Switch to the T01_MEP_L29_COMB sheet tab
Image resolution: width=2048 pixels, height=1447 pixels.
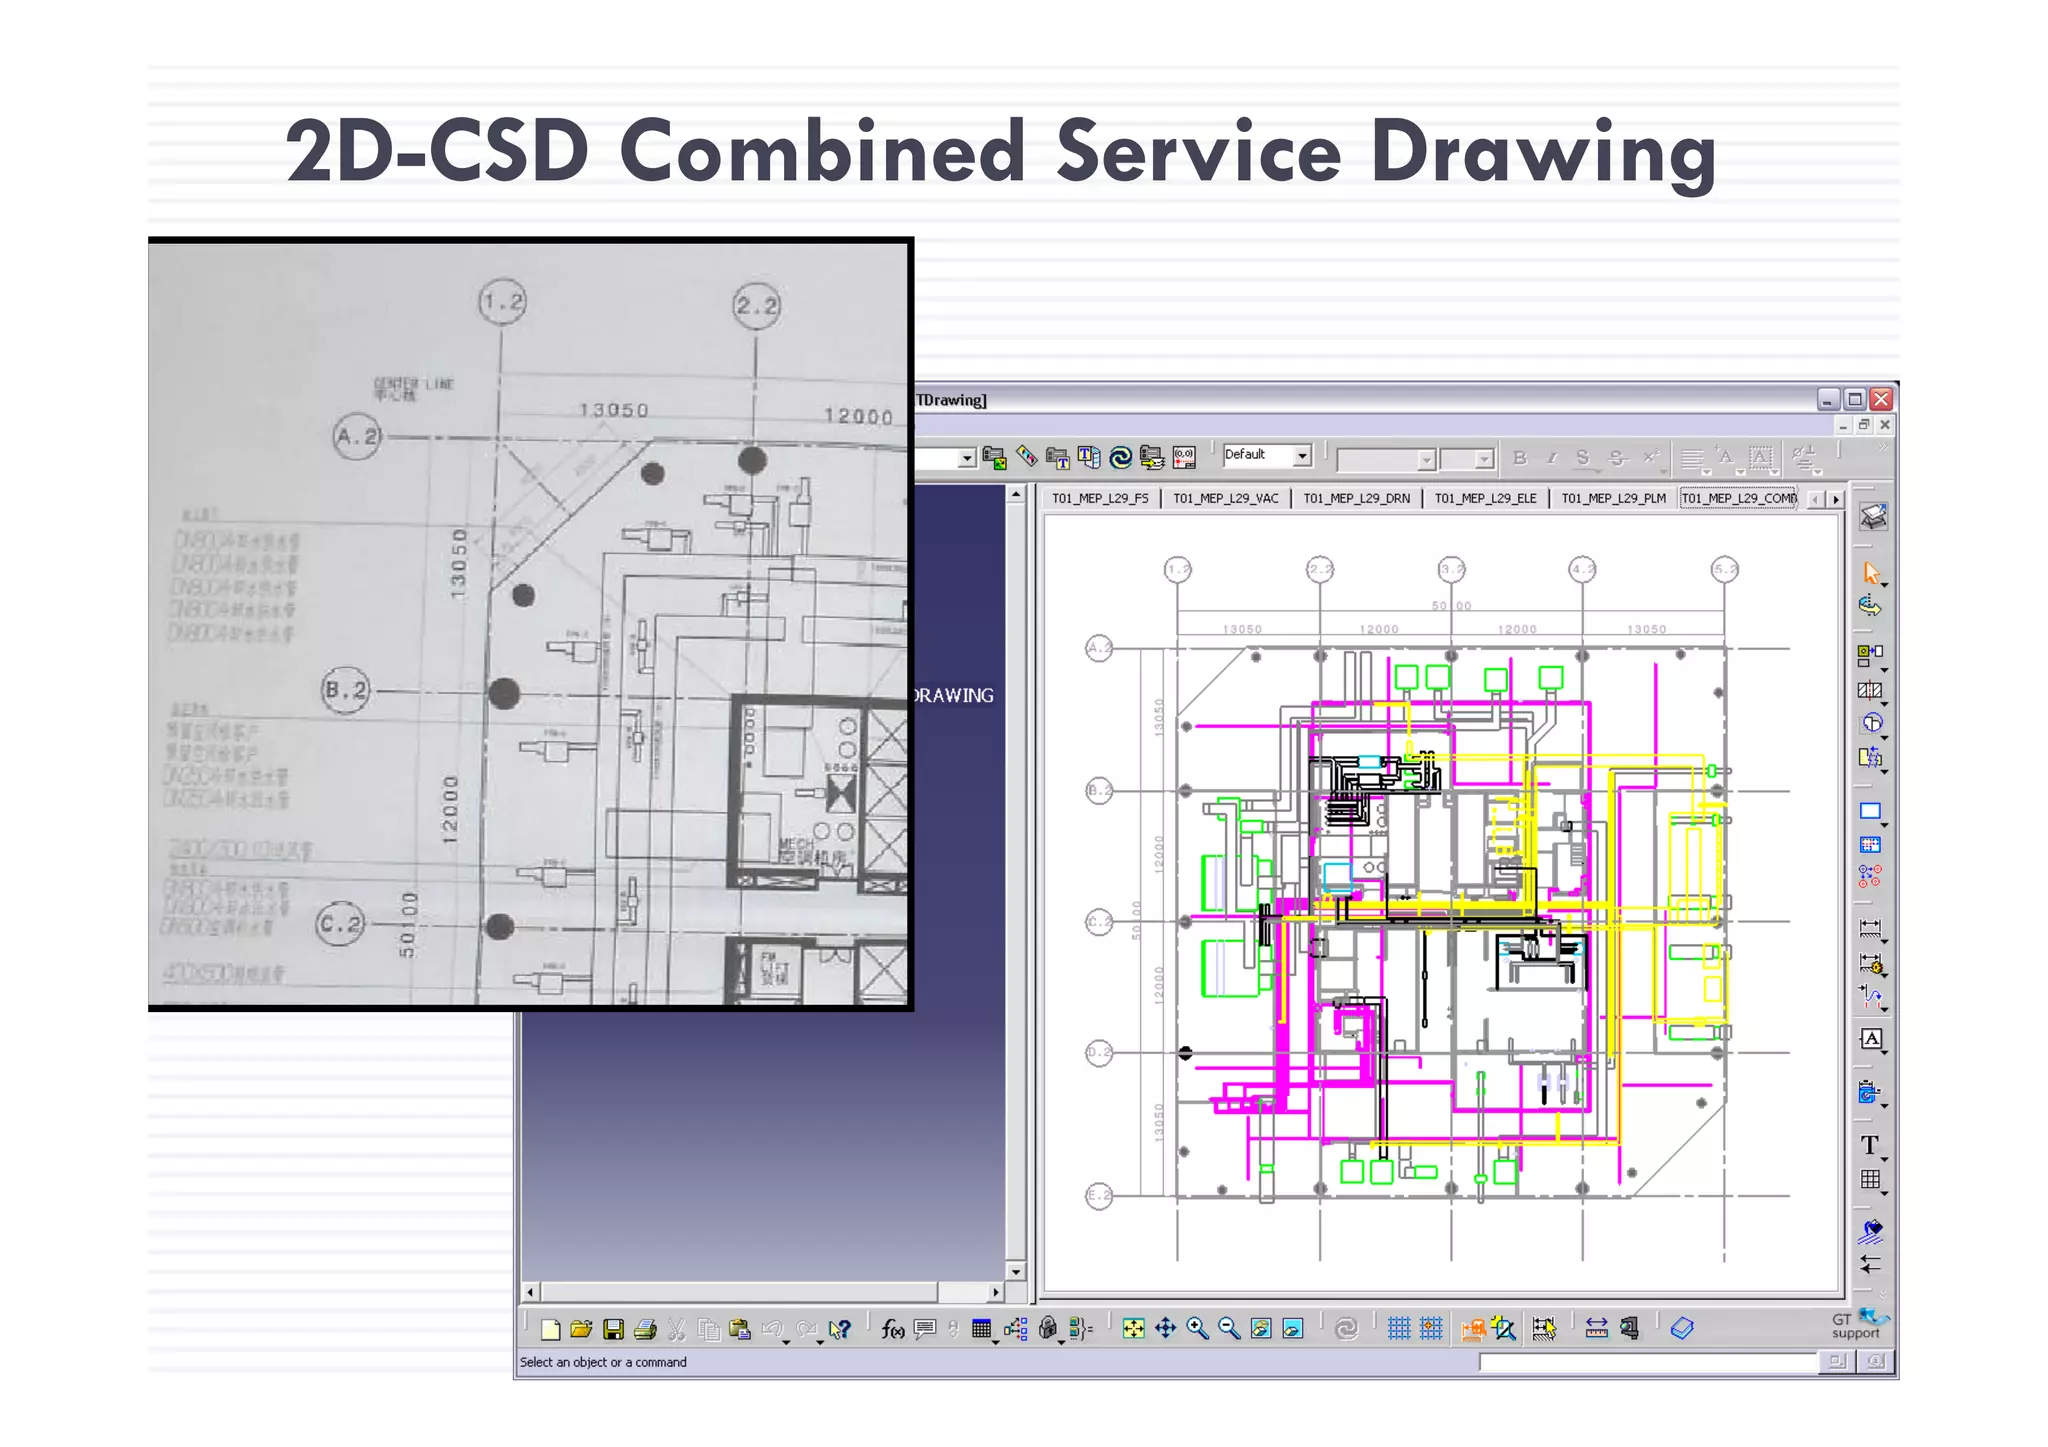[x=1739, y=498]
